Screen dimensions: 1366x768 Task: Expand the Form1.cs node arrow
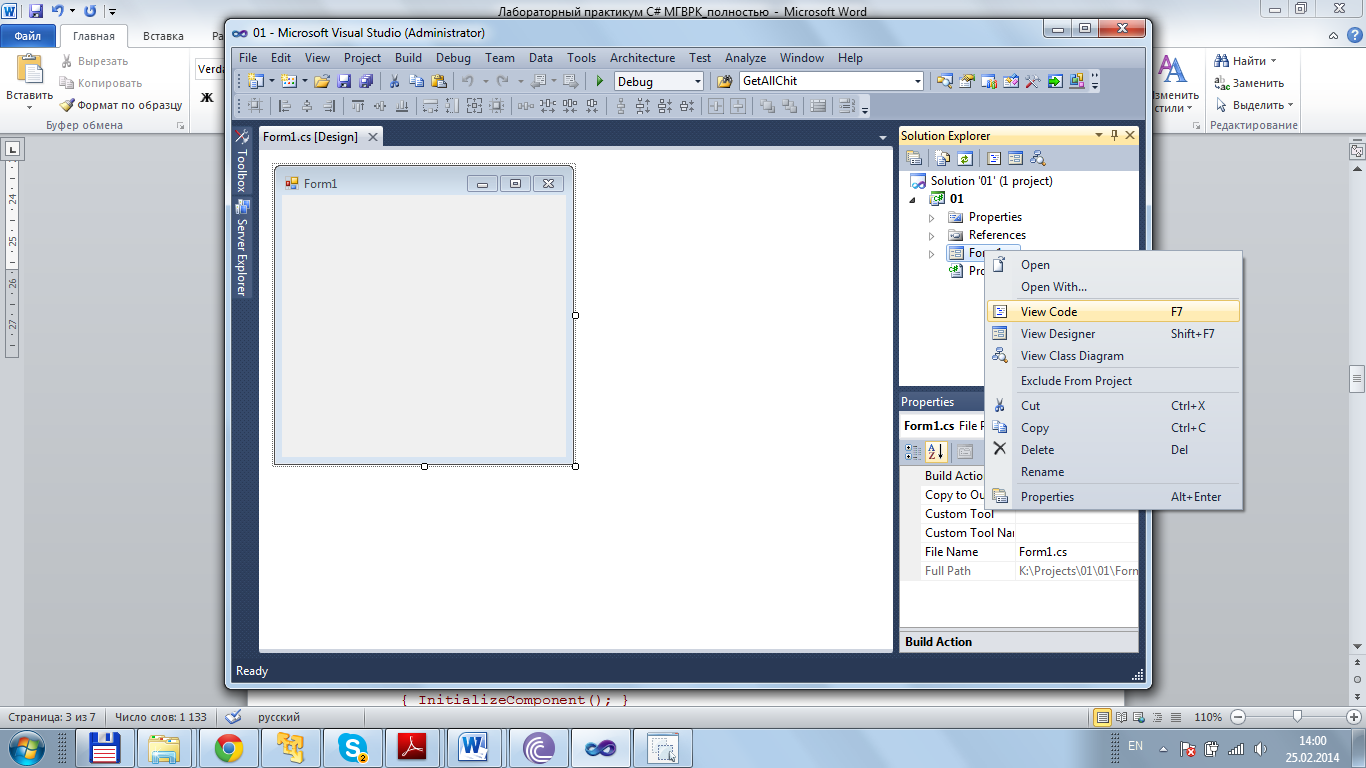pyautogui.click(x=931, y=254)
